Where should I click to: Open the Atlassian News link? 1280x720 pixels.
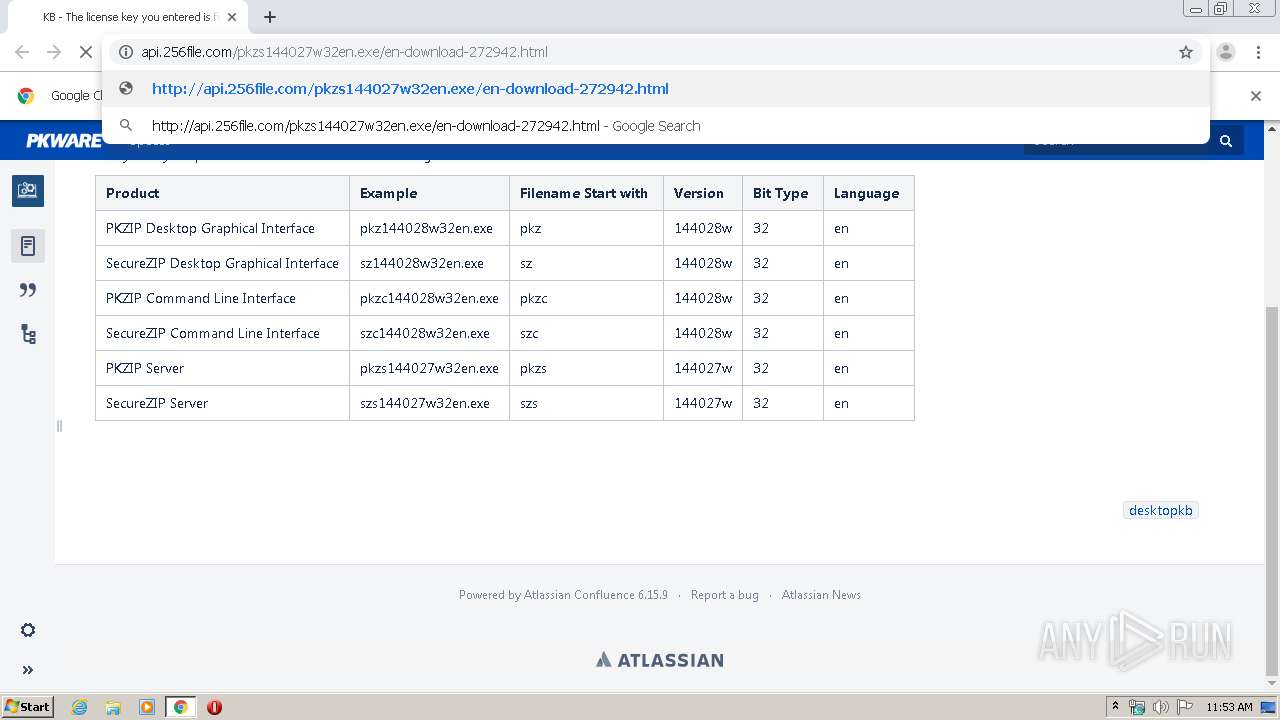point(821,595)
